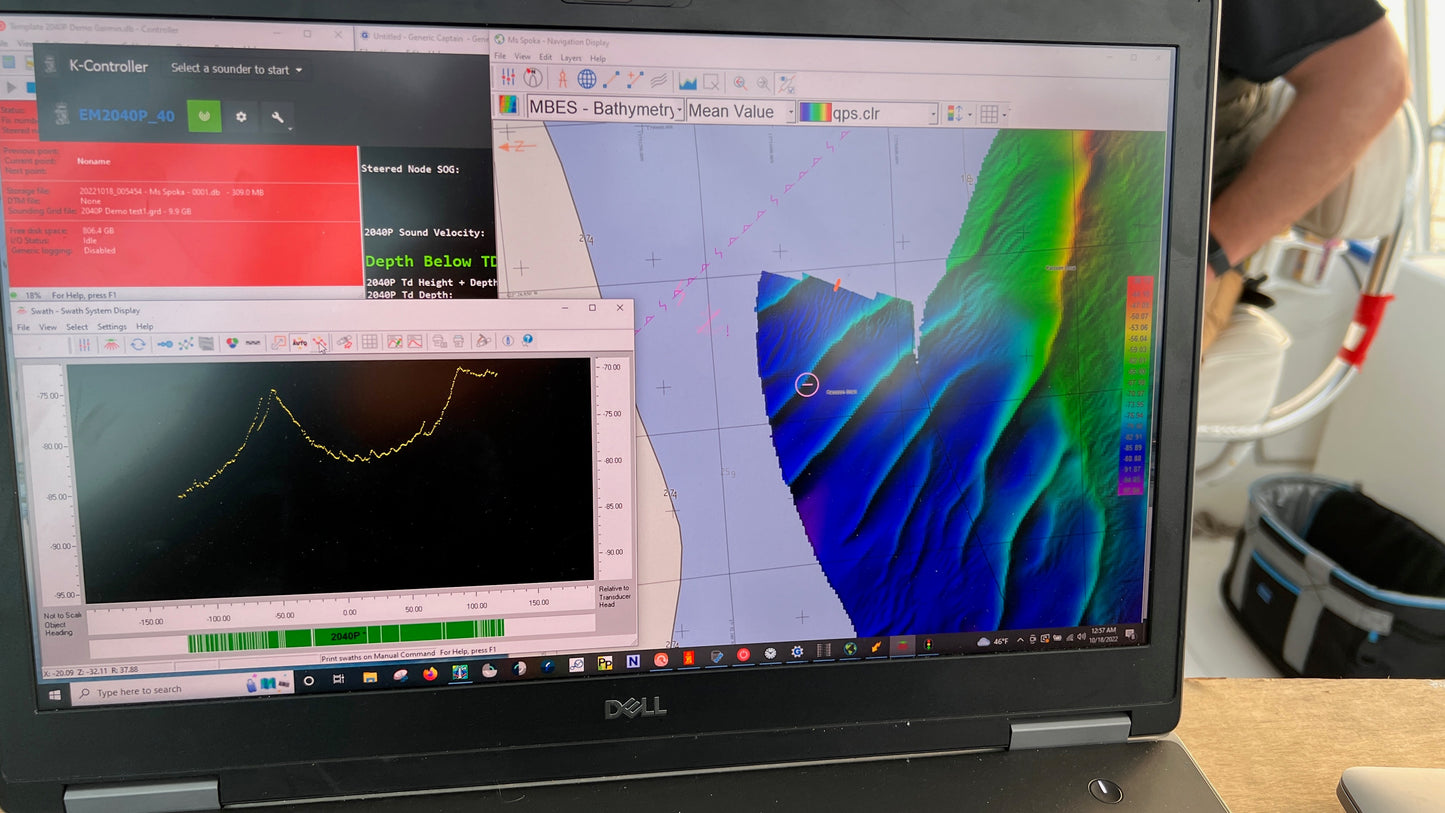Click the grid icon in Swath toolbar
Image resolution: width=1445 pixels, height=813 pixels.
coord(369,342)
